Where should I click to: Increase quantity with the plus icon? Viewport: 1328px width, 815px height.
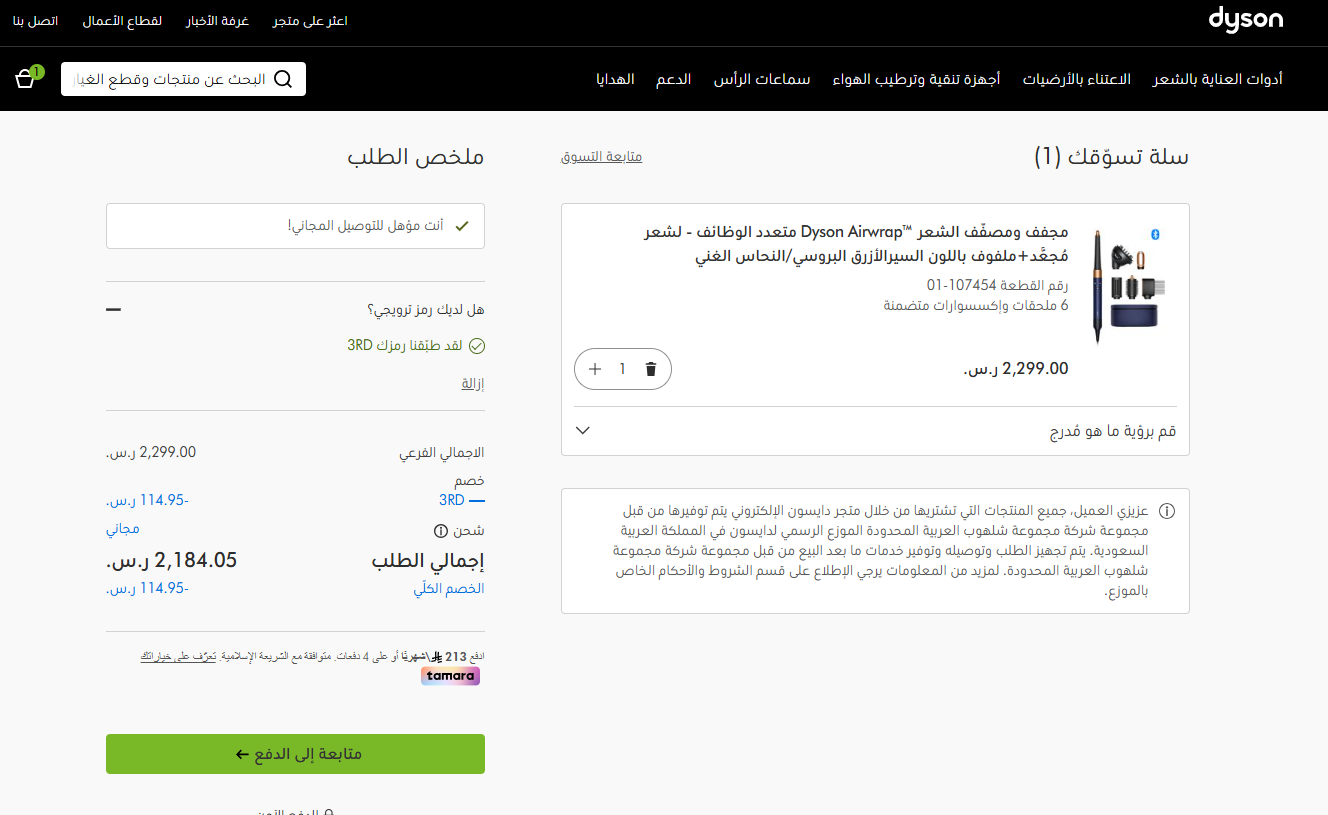(x=595, y=369)
